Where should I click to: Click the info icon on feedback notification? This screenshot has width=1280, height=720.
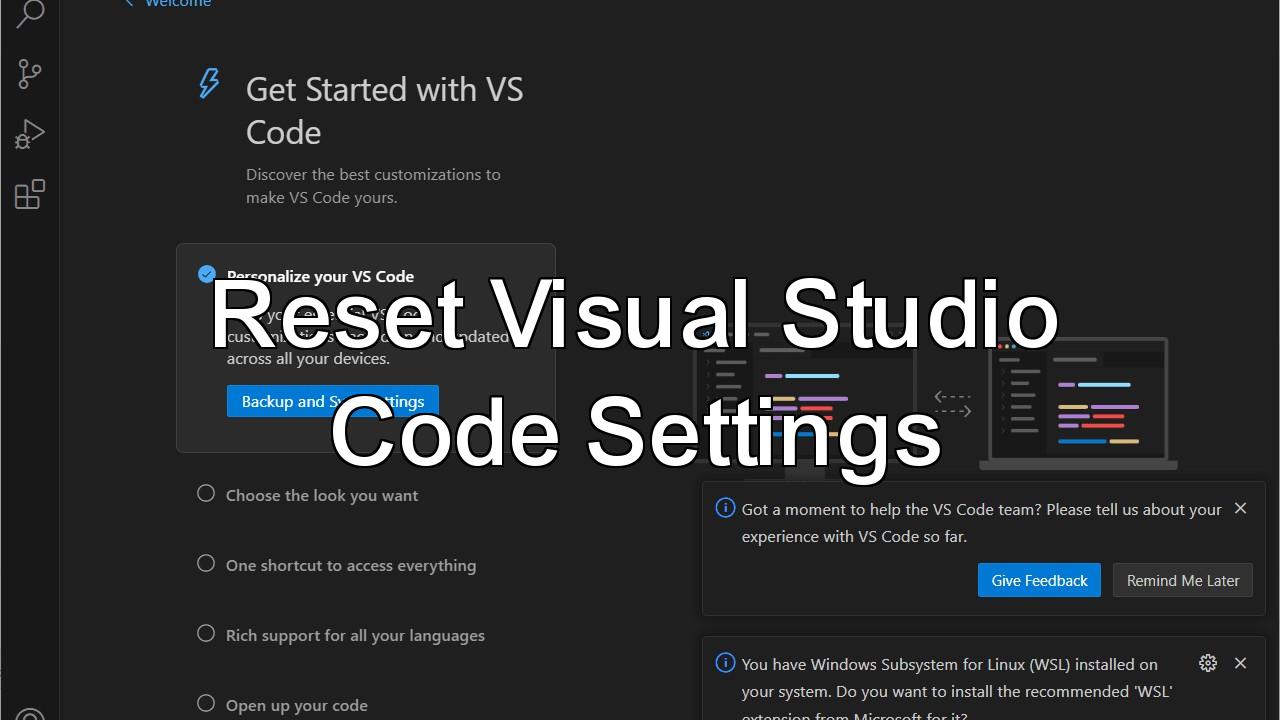[x=726, y=508]
